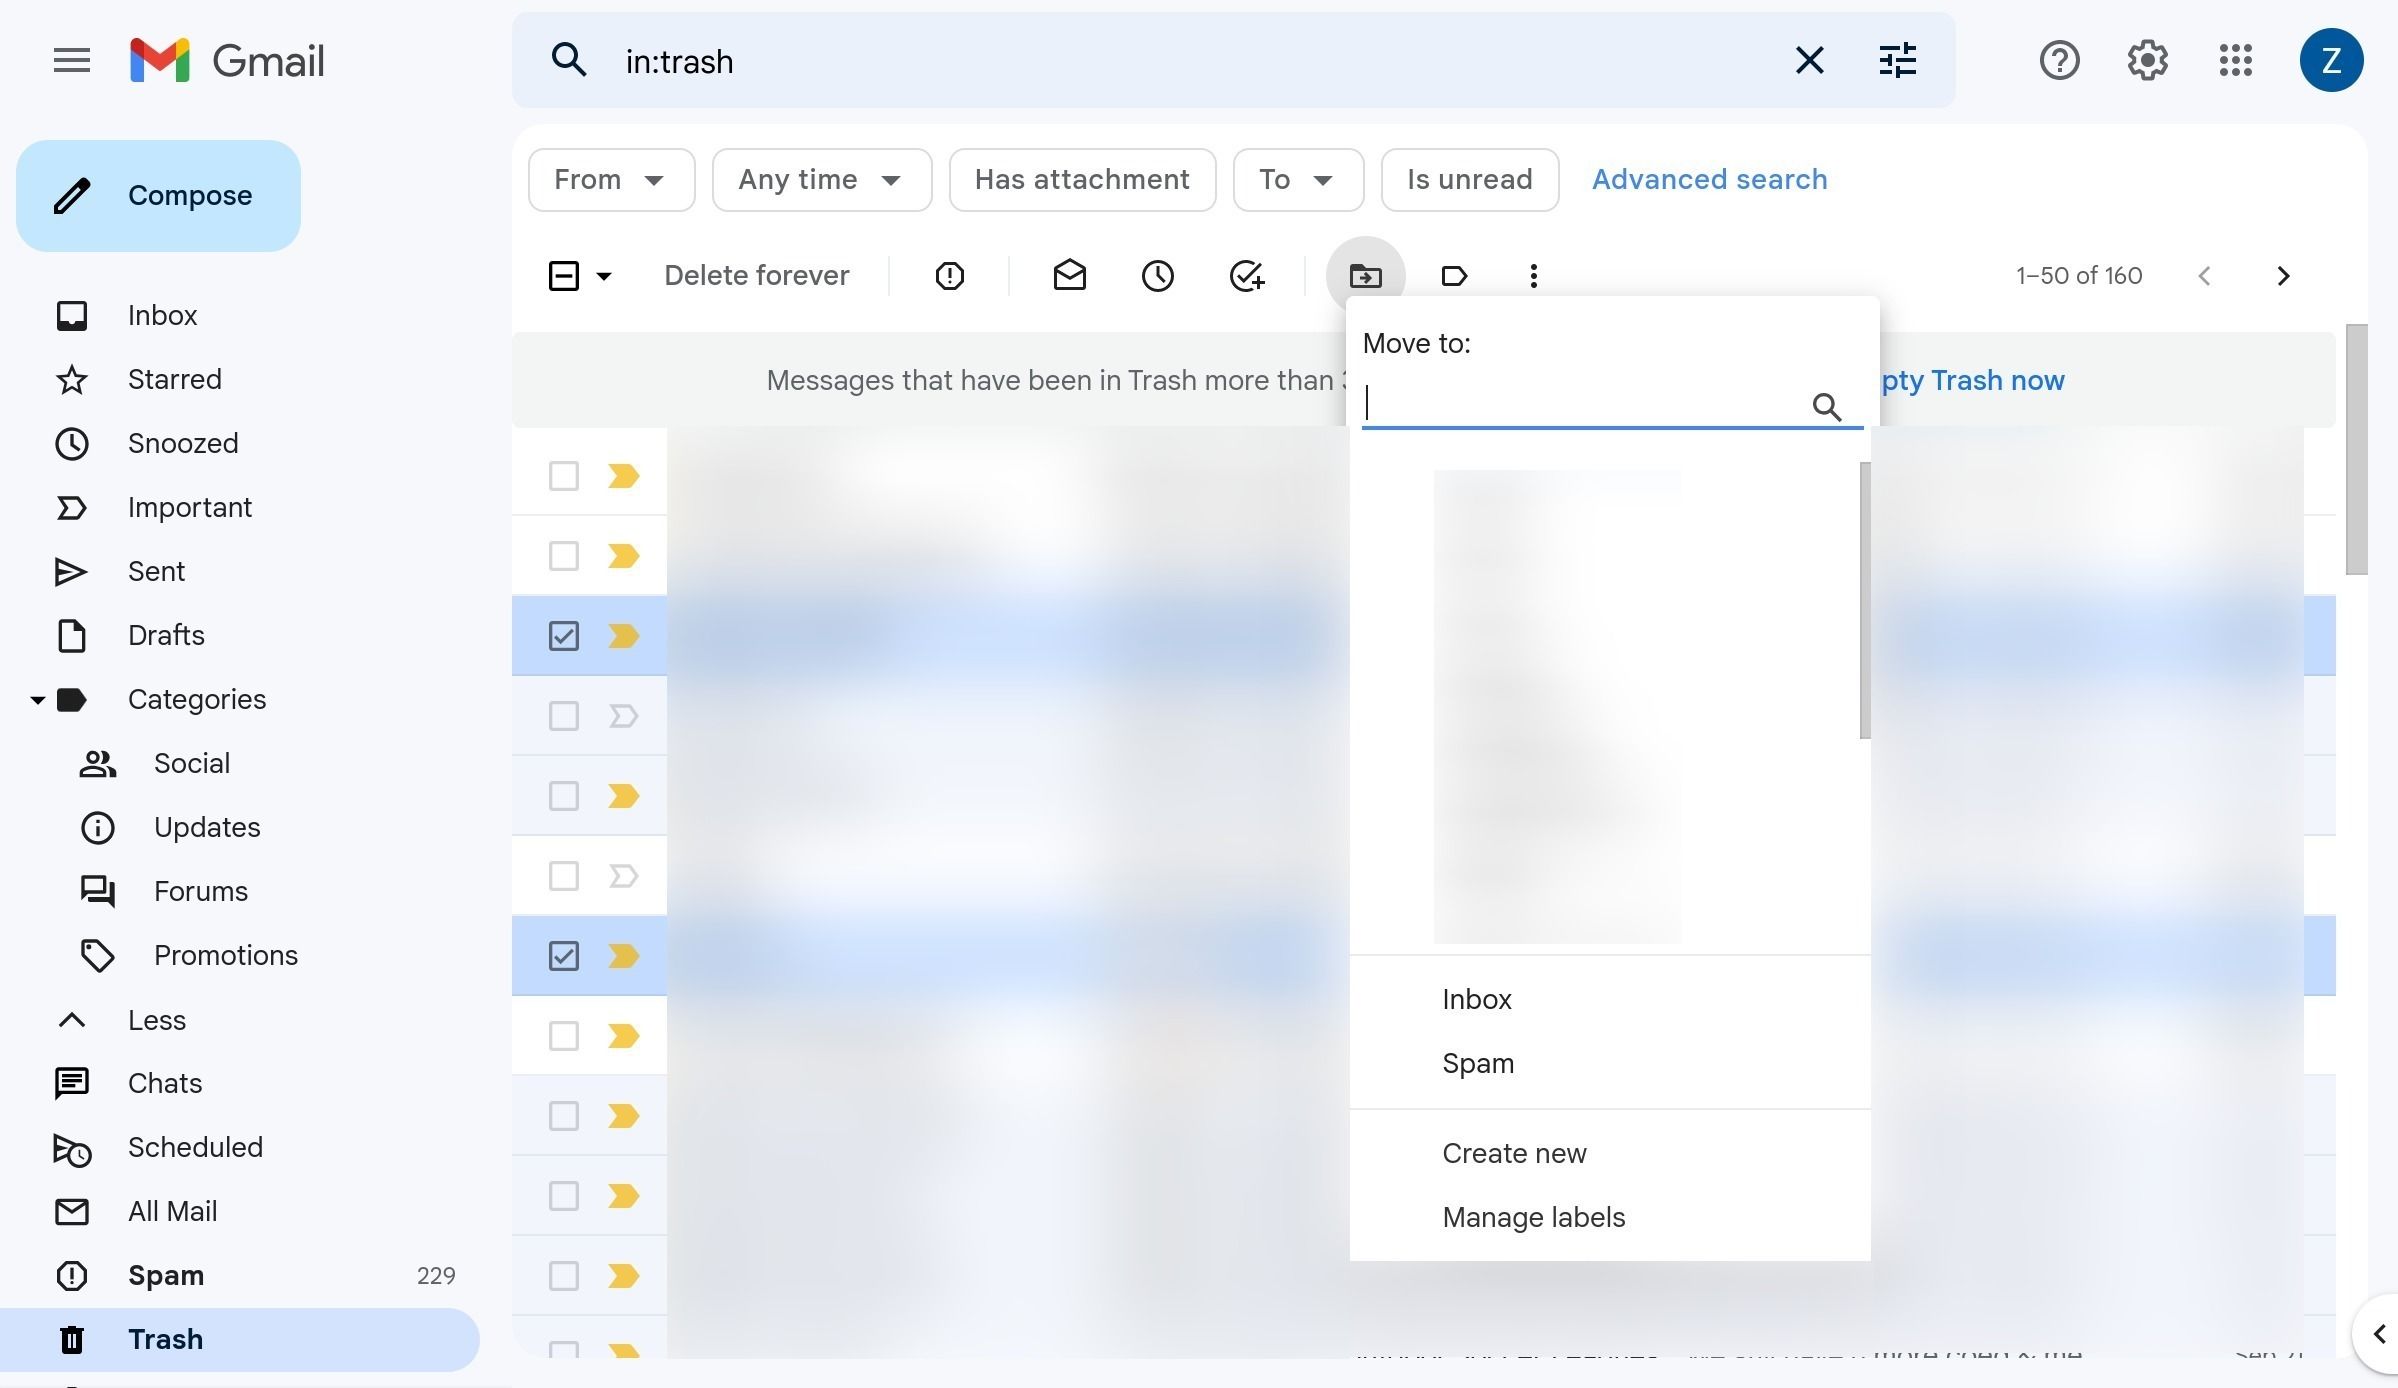This screenshot has height=1388, width=2398.
Task: Select Inbox in the Move to menu
Action: pos(1476,998)
